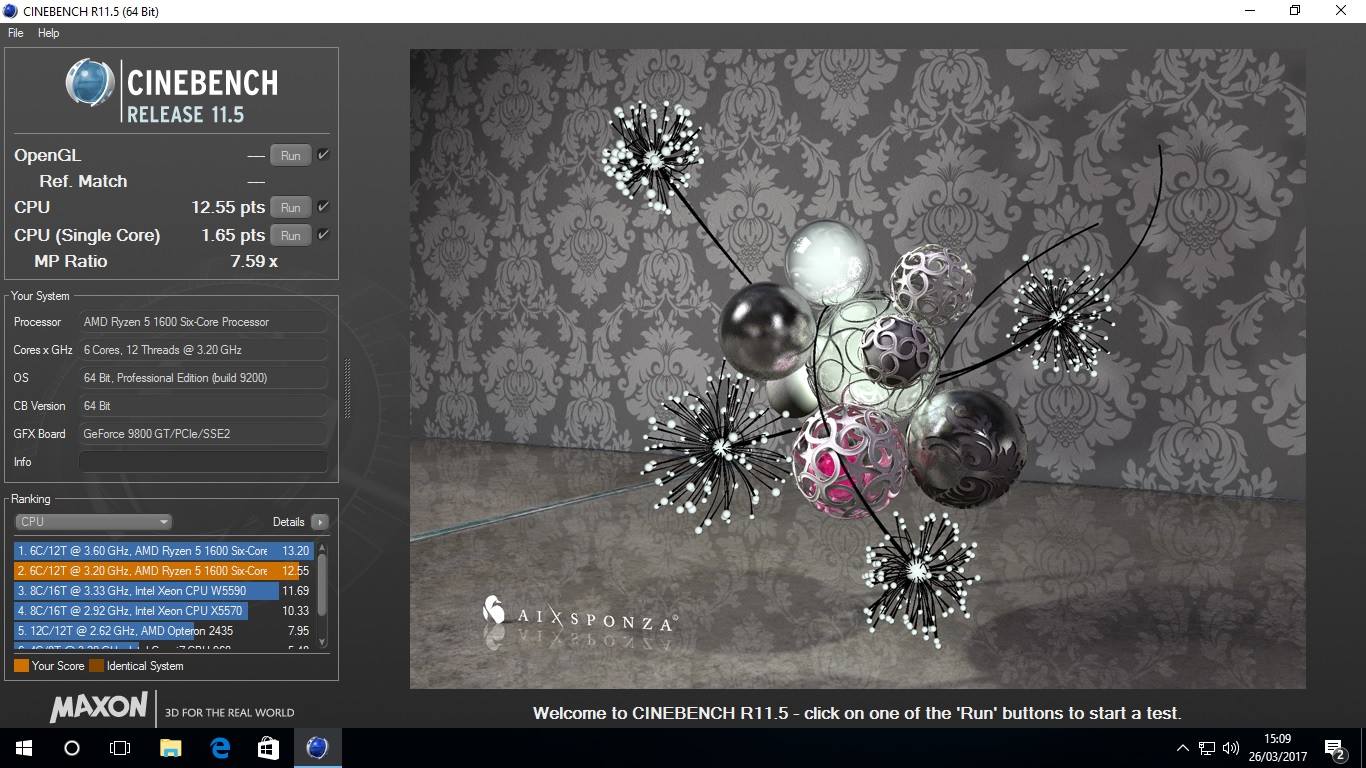The width and height of the screenshot is (1366, 768).
Task: Select ranking entry Xeon CPU X5570
Action: click(x=164, y=611)
